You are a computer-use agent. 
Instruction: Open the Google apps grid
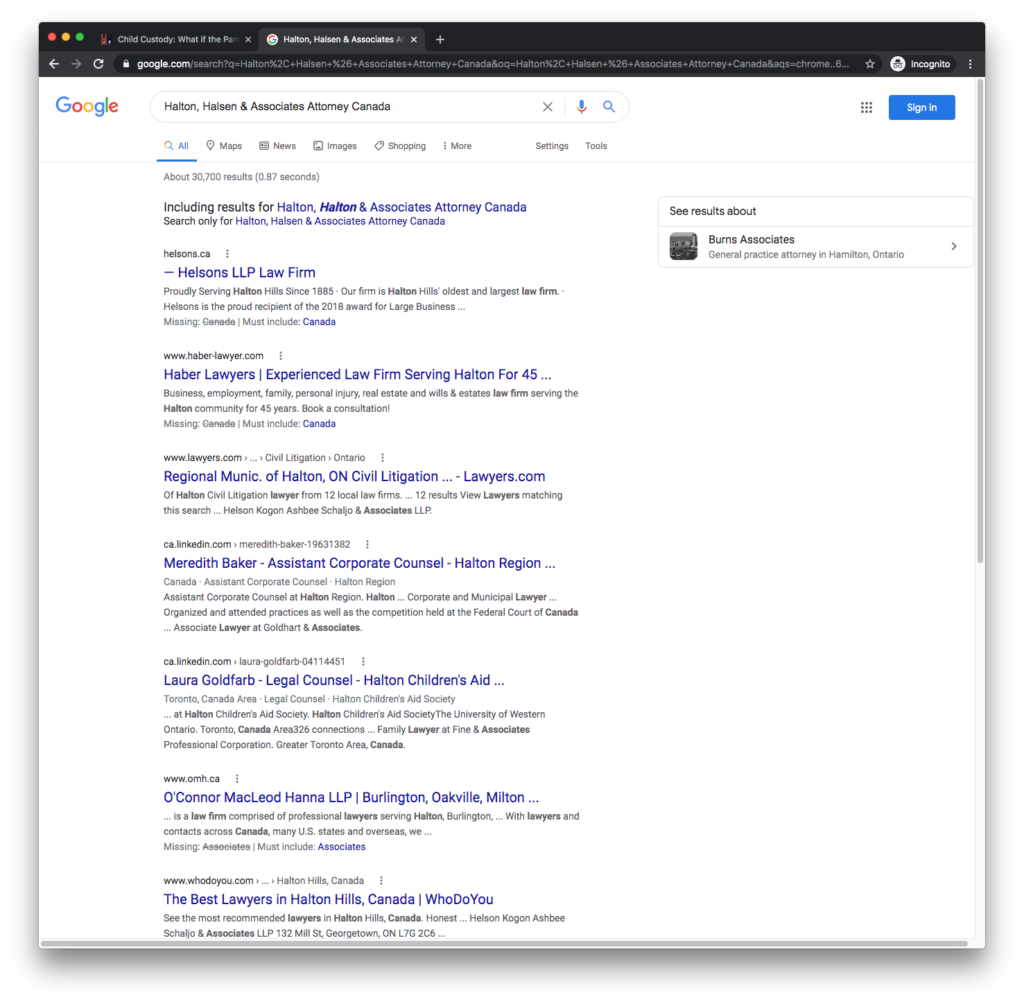867,107
